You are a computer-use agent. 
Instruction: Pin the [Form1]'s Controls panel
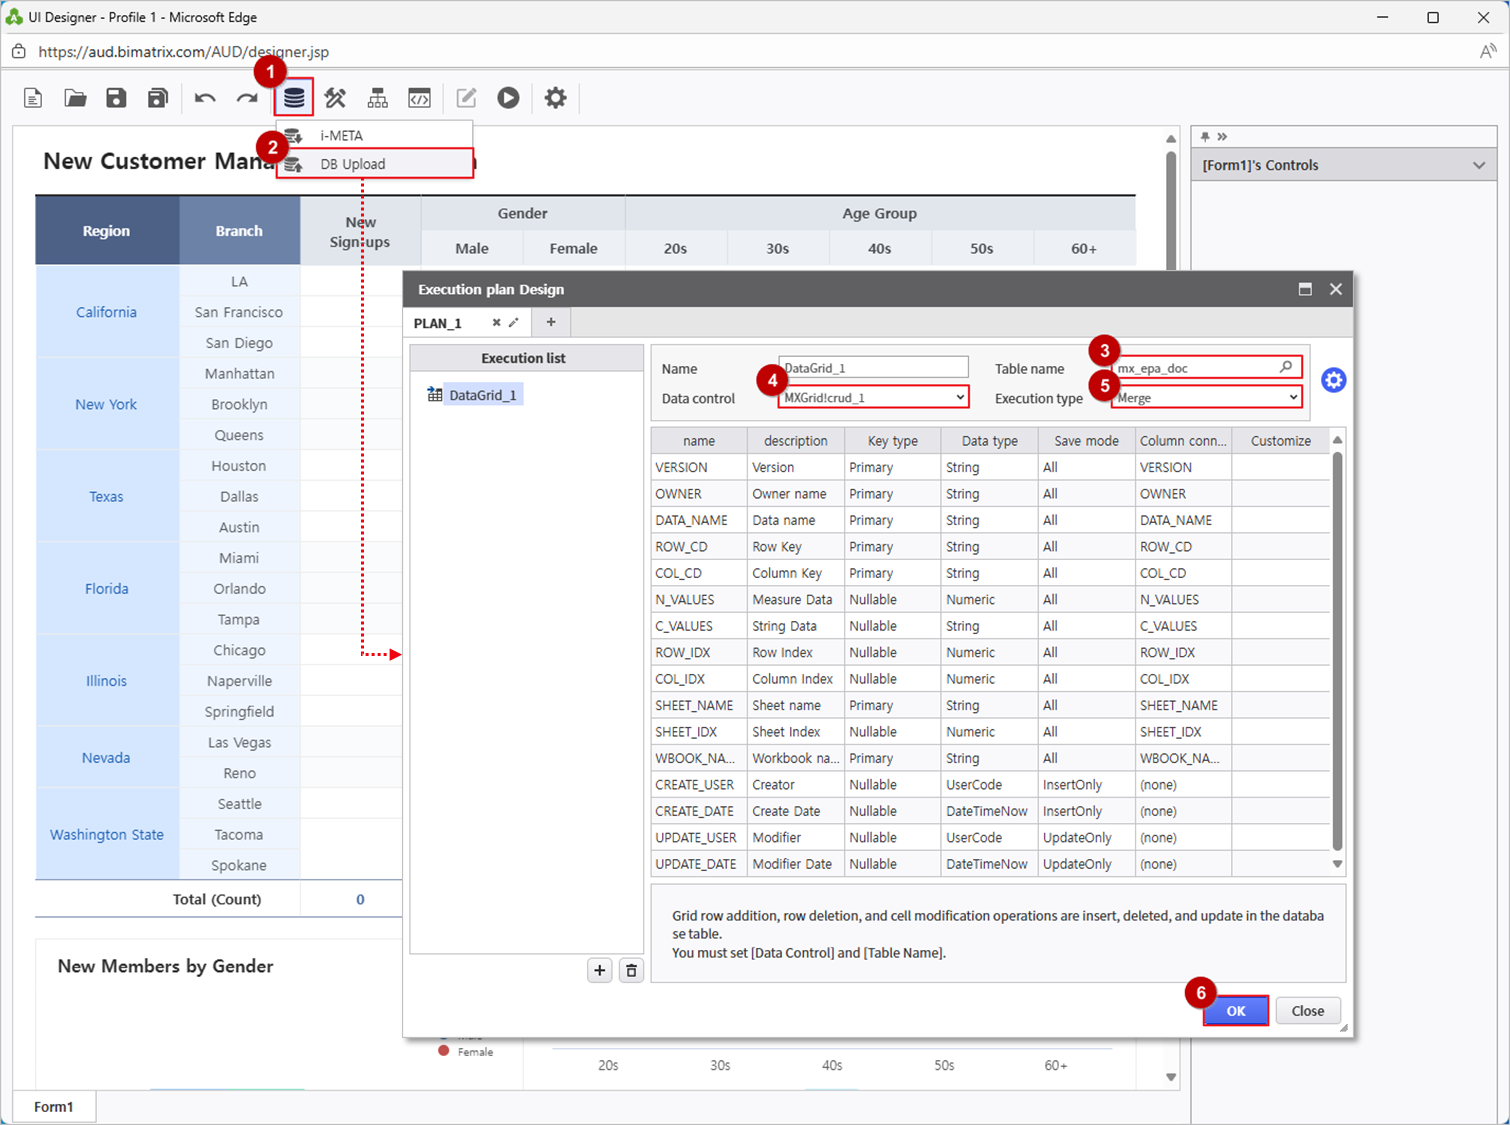point(1207,136)
